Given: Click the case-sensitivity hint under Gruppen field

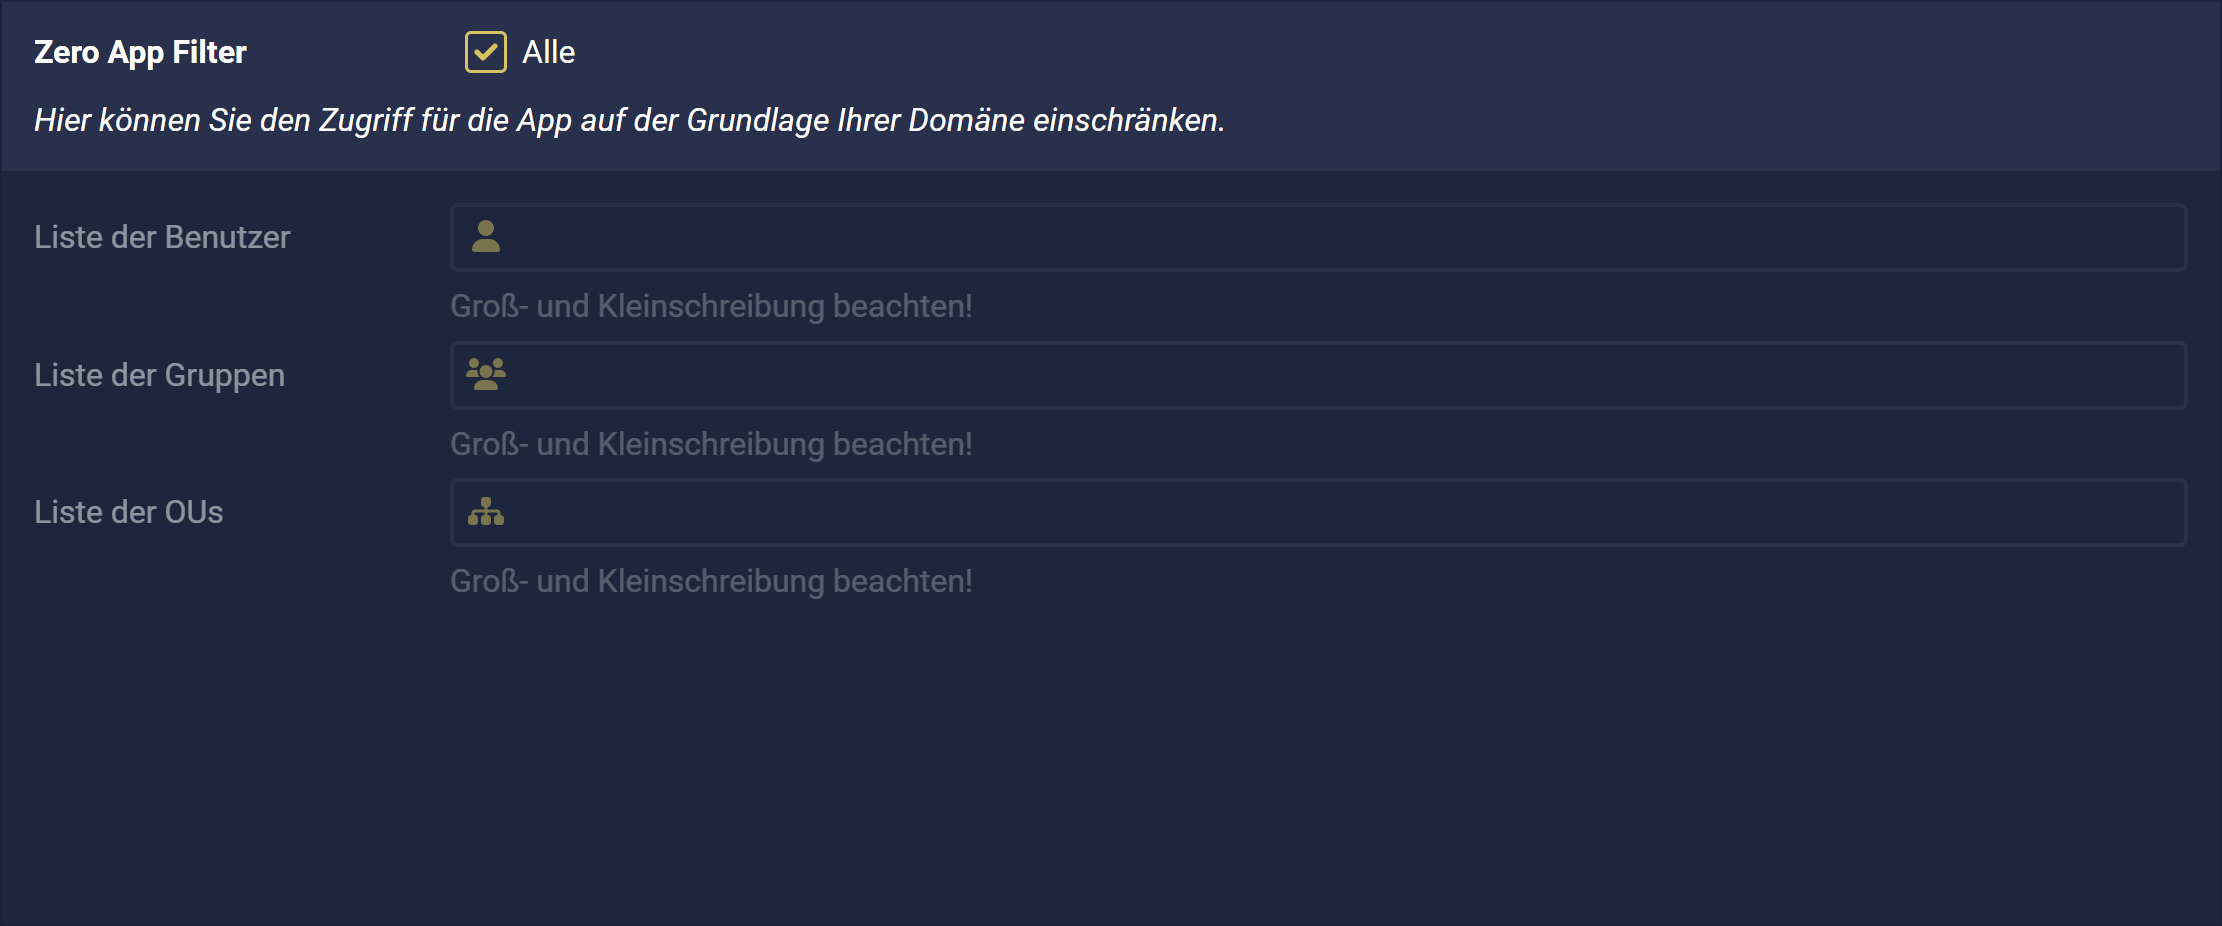Looking at the screenshot, I should 711,444.
